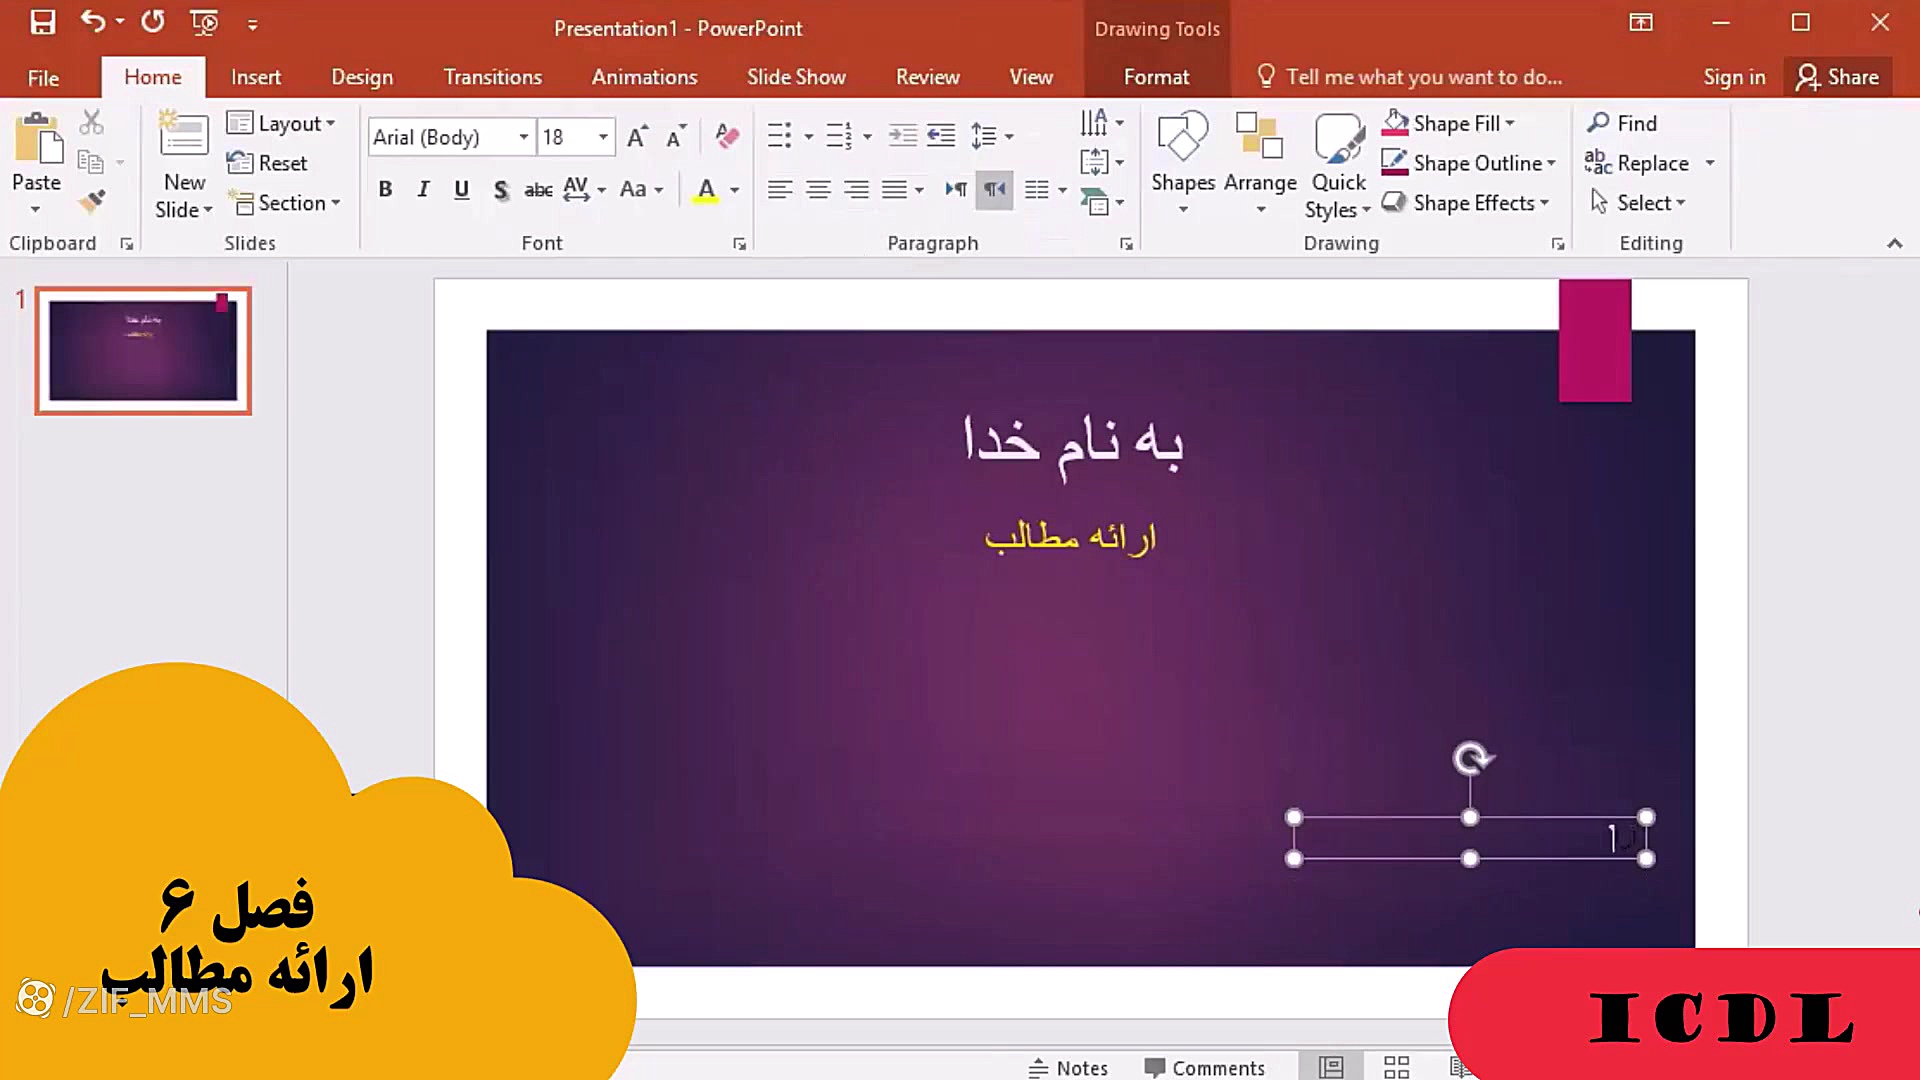The height and width of the screenshot is (1080, 1920).
Task: Expand the Select dropdown
Action: 1637,203
